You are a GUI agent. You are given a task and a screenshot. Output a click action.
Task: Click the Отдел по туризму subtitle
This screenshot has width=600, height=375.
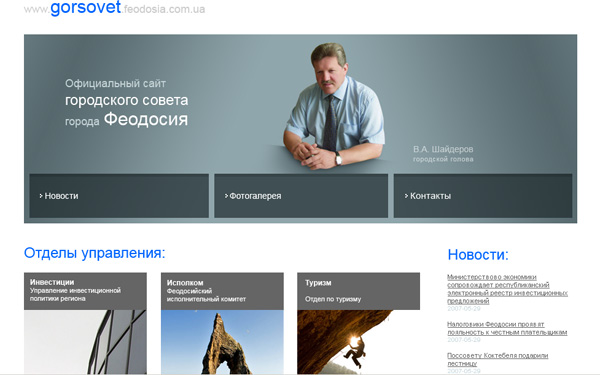pos(333,299)
